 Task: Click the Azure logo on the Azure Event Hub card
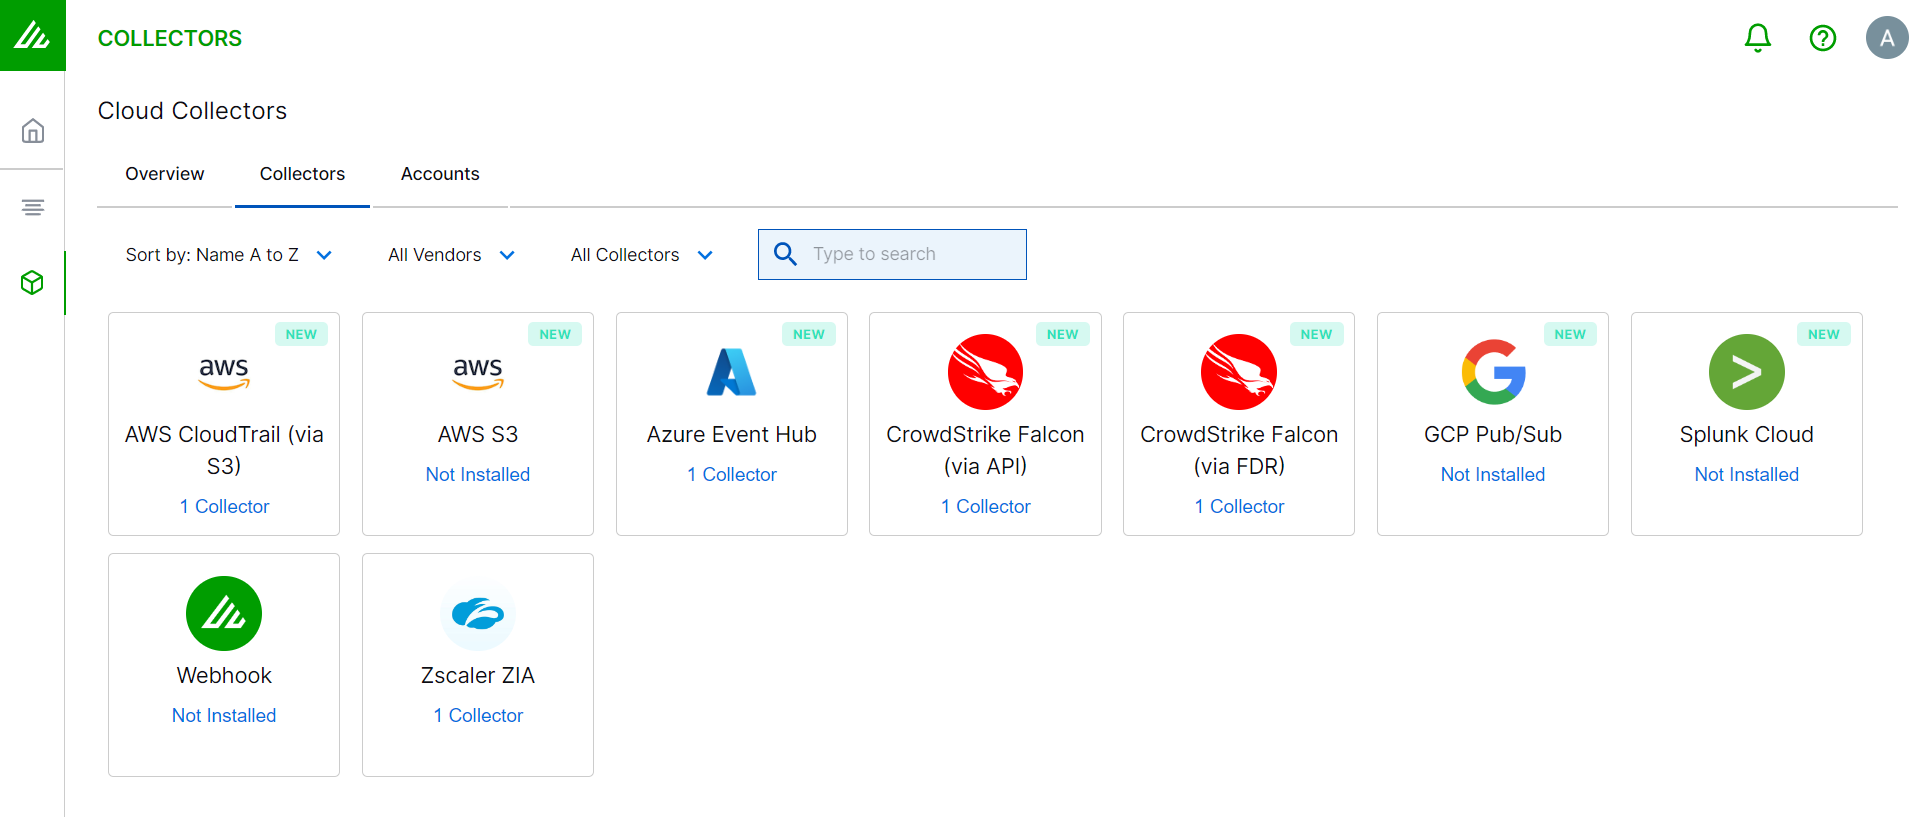pos(732,372)
